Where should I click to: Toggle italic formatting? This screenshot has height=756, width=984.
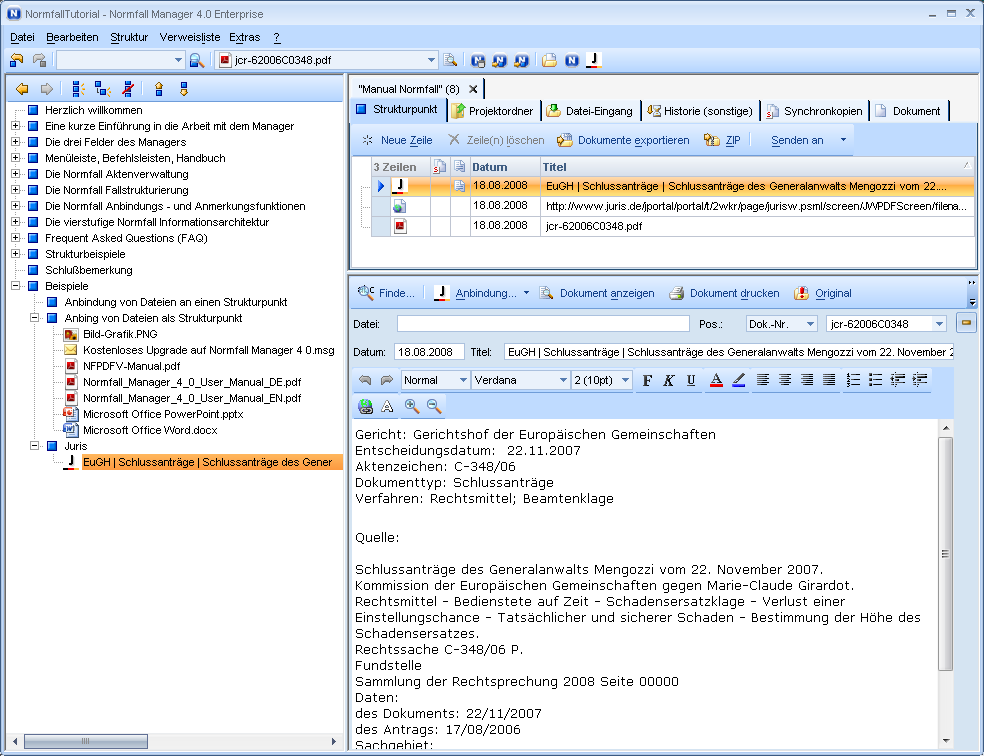[x=668, y=380]
